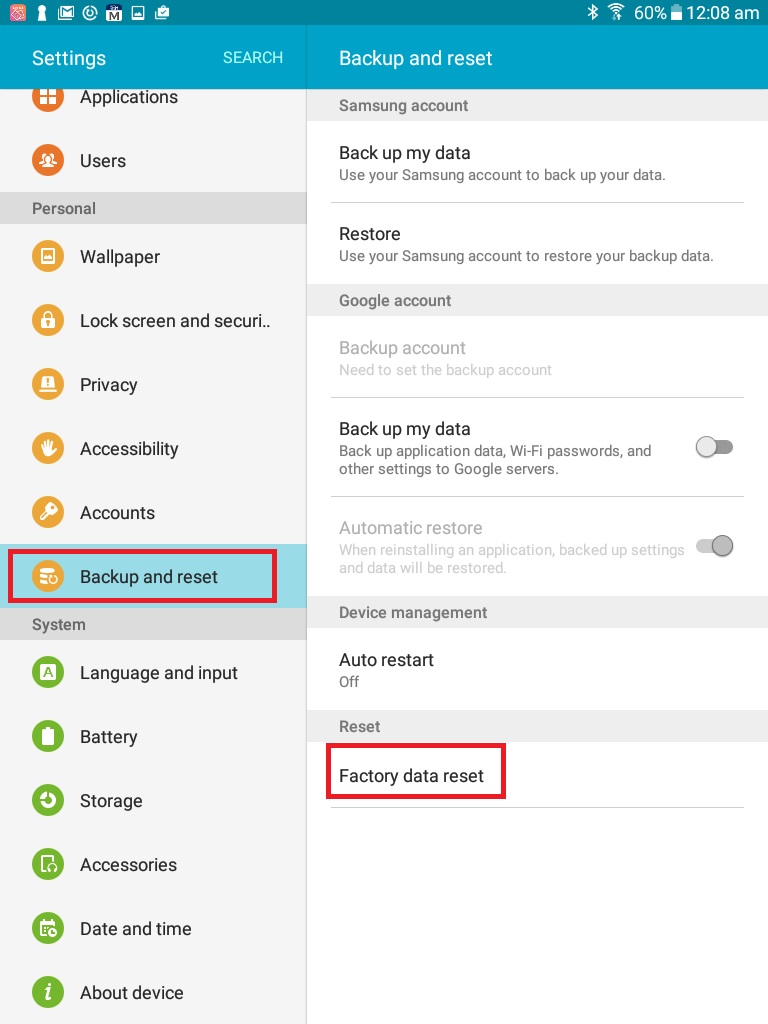The image size is (768, 1024).
Task: Open the About device info icon
Action: [x=48, y=992]
